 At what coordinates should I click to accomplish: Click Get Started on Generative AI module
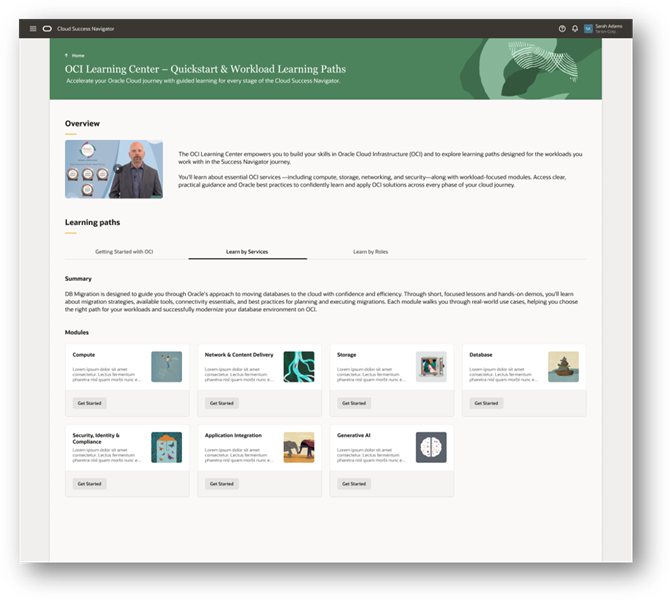pyautogui.click(x=354, y=484)
